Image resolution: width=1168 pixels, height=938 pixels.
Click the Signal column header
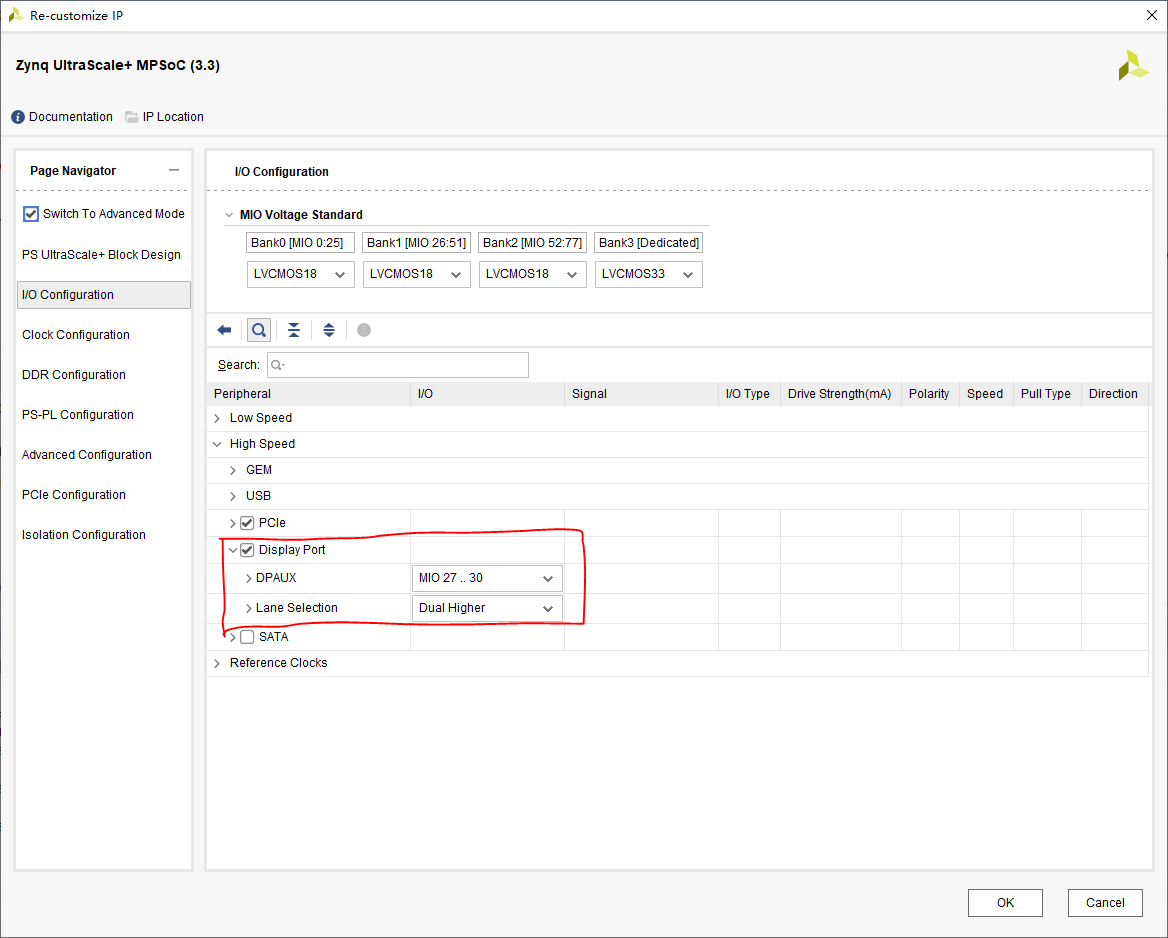click(x=641, y=394)
